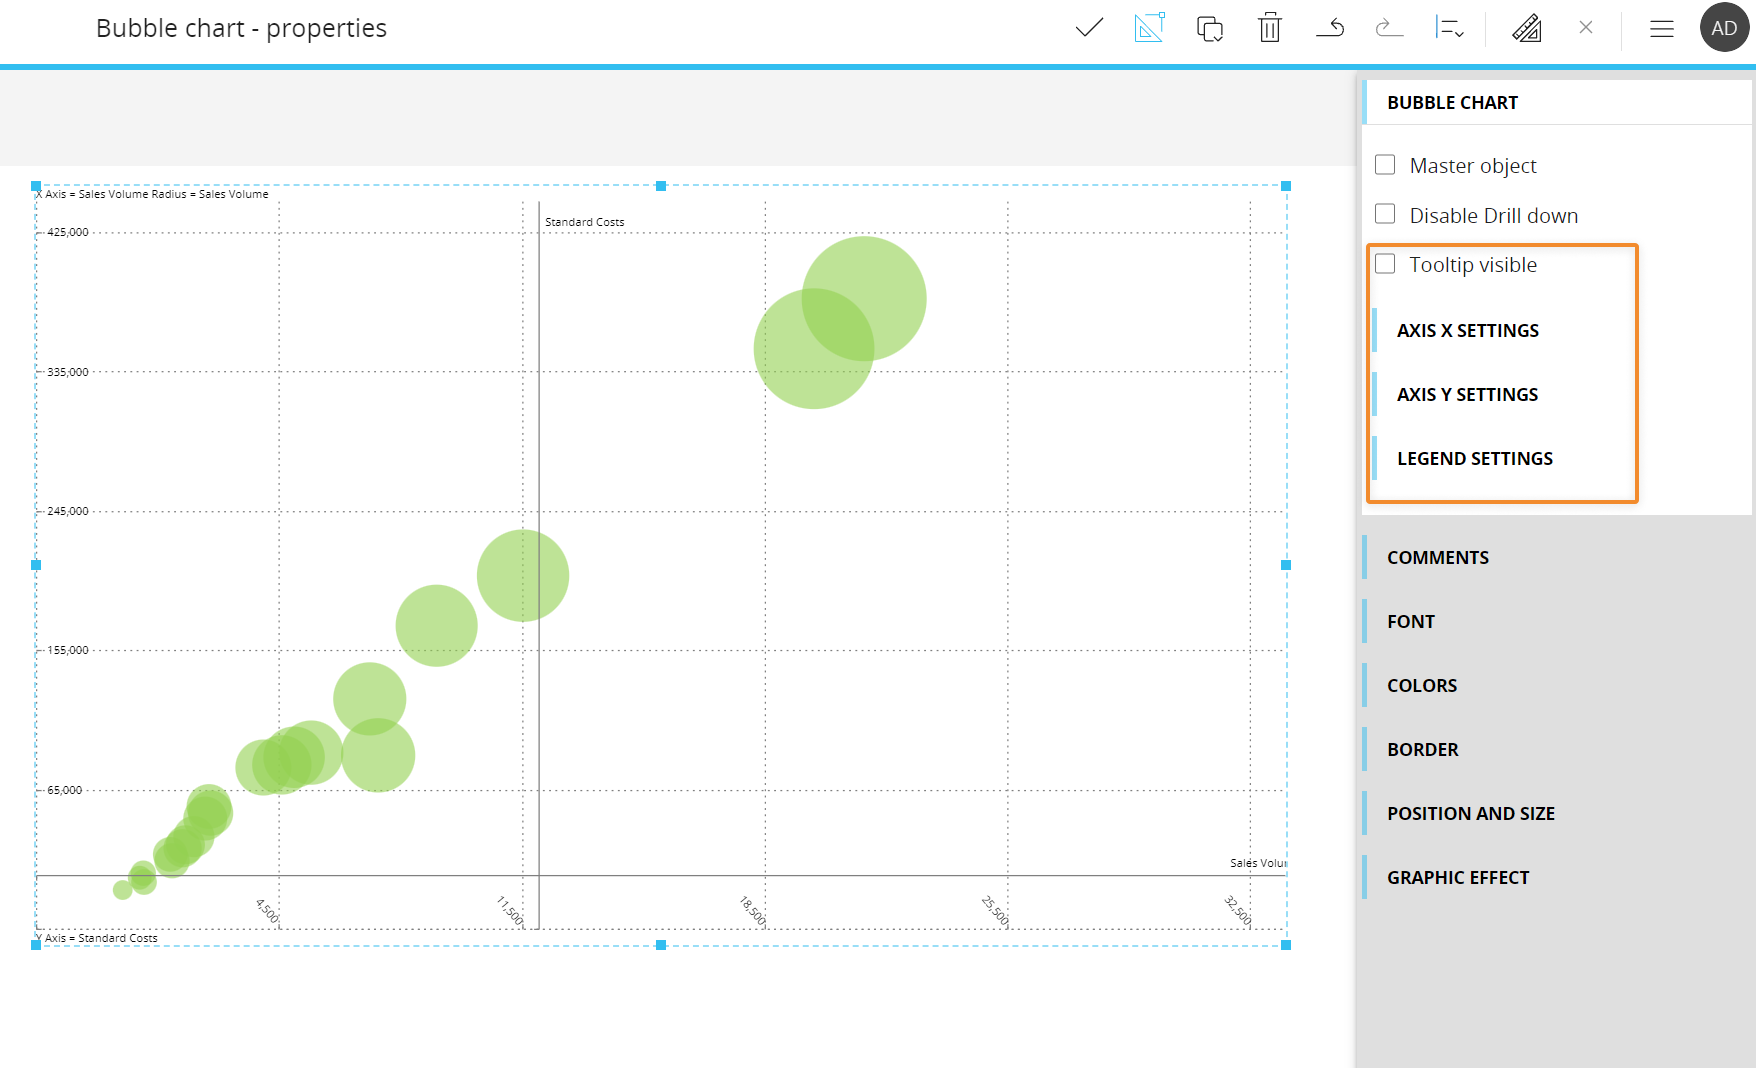The height and width of the screenshot is (1068, 1756).
Task: Open the Font panel section
Action: (x=1410, y=622)
